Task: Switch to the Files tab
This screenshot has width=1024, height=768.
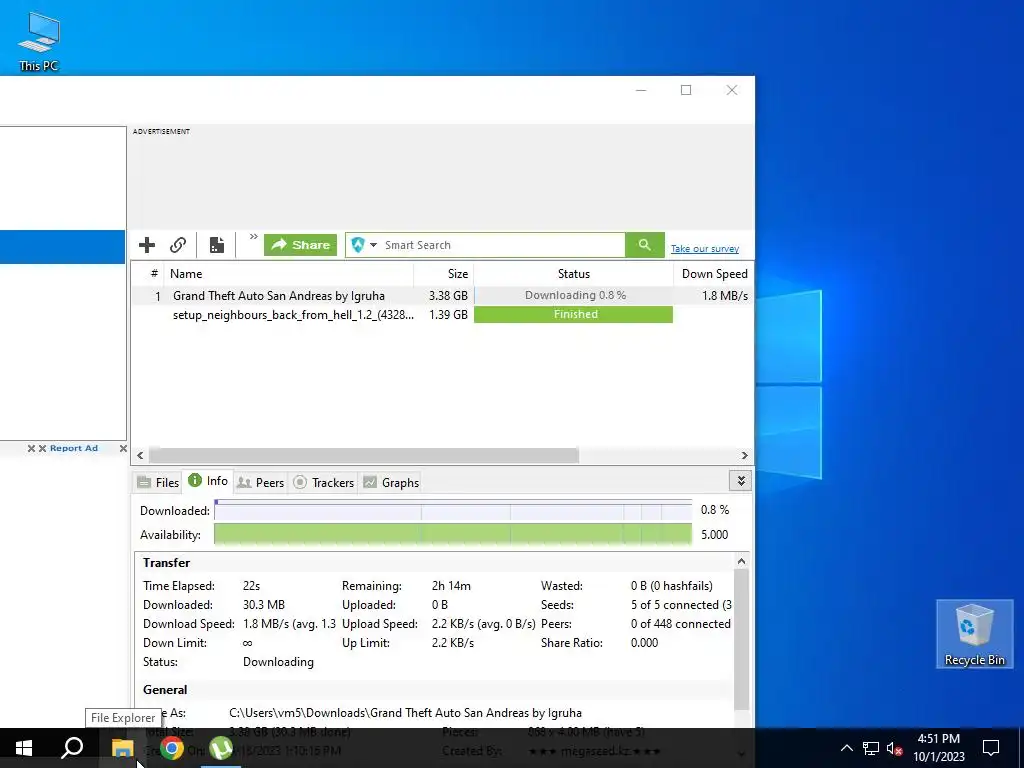Action: click(157, 482)
